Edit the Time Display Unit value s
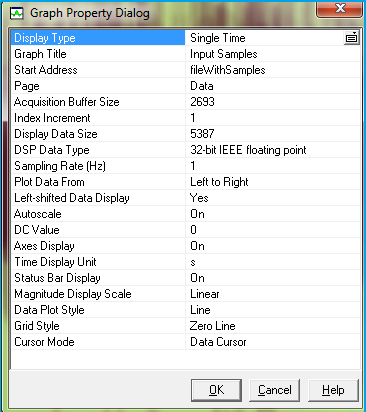Screen dimensions: 366x412 pos(193,263)
